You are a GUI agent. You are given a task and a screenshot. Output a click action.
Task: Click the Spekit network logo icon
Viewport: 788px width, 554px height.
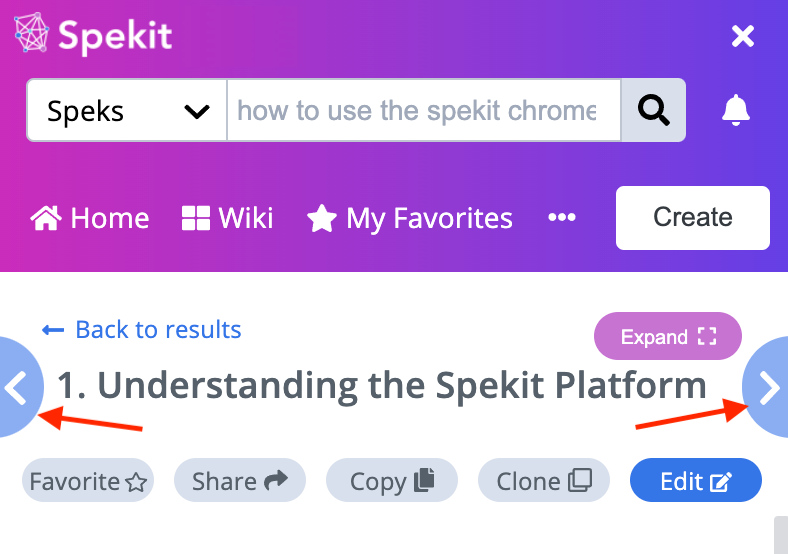click(32, 33)
